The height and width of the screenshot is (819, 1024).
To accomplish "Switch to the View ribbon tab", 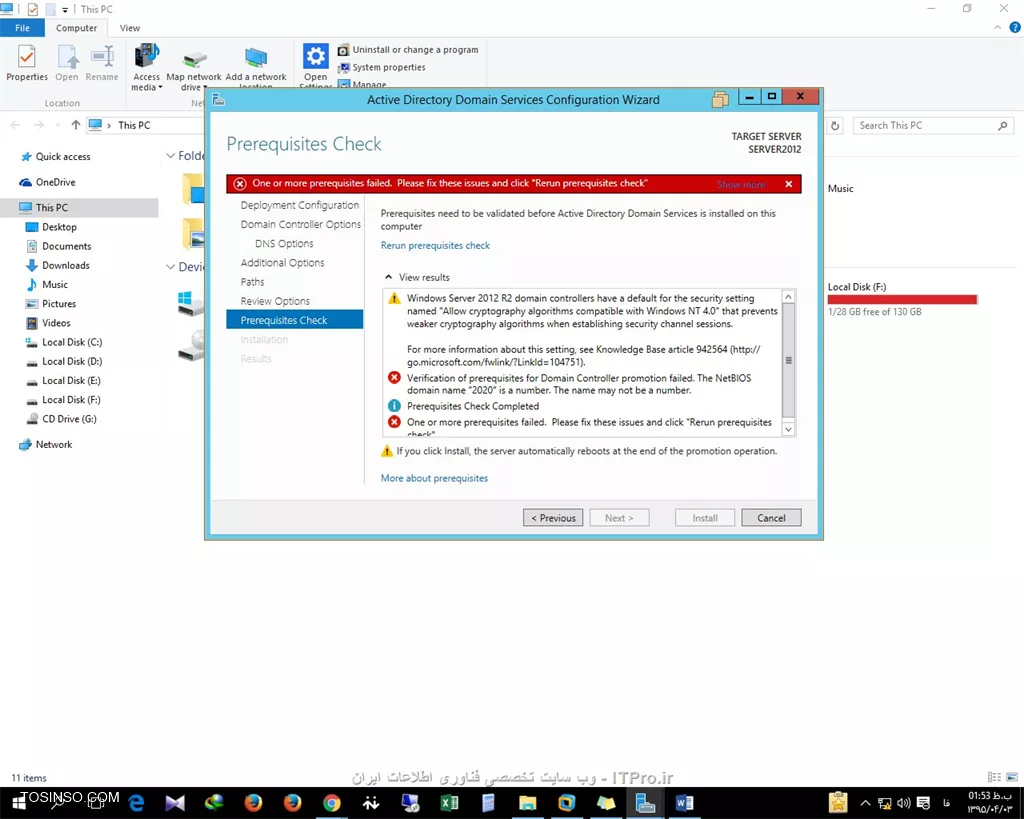I will pos(129,28).
